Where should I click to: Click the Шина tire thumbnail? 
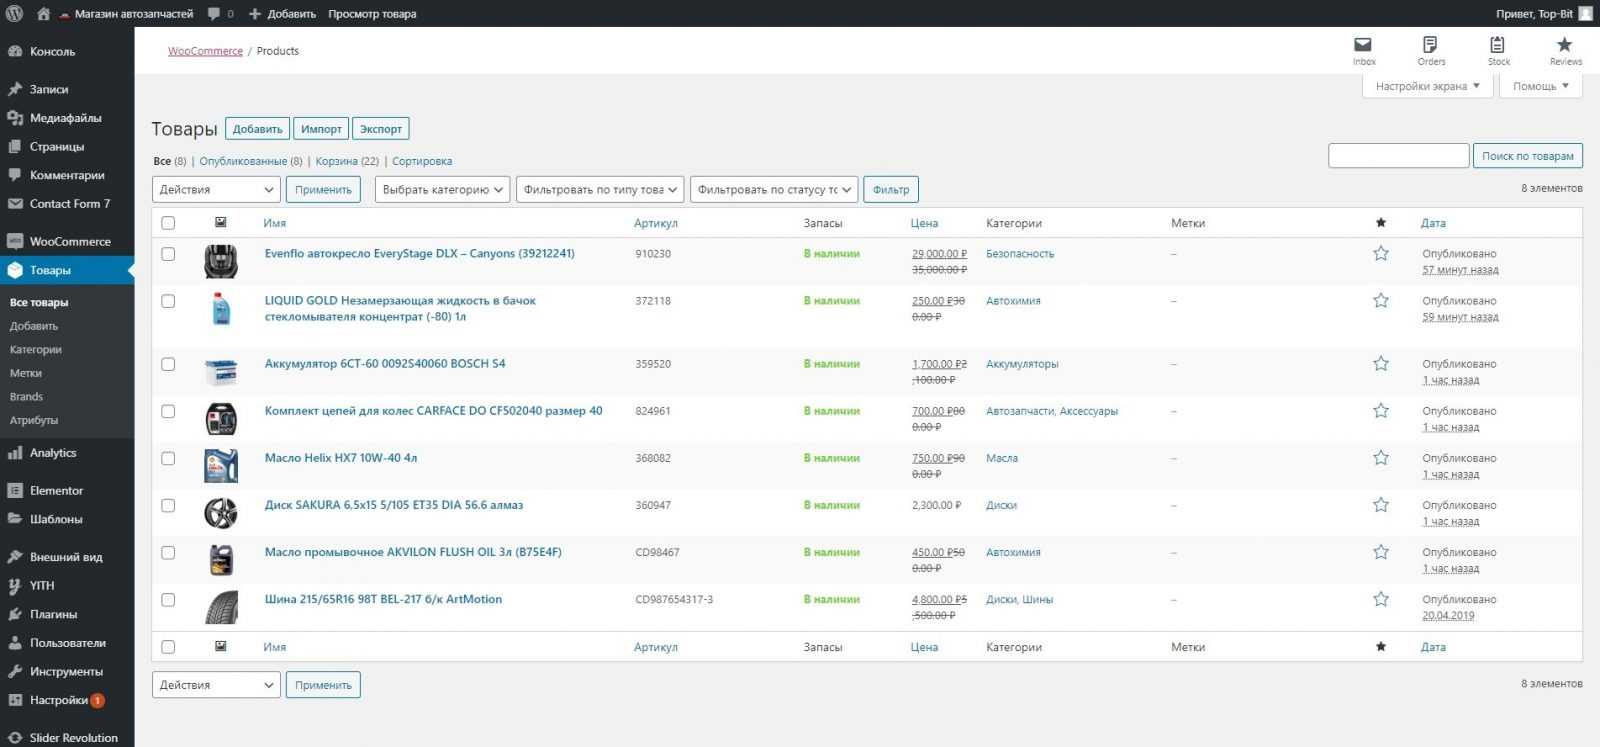tap(221, 607)
